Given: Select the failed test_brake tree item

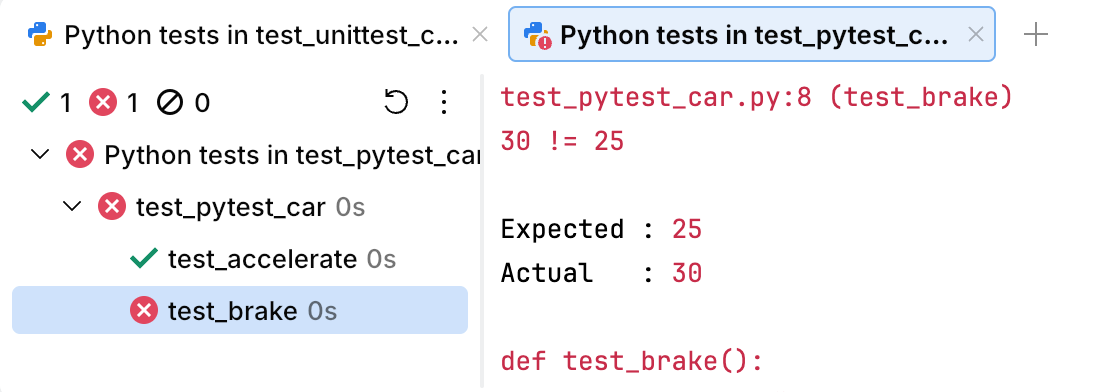Looking at the screenshot, I should pos(240,310).
